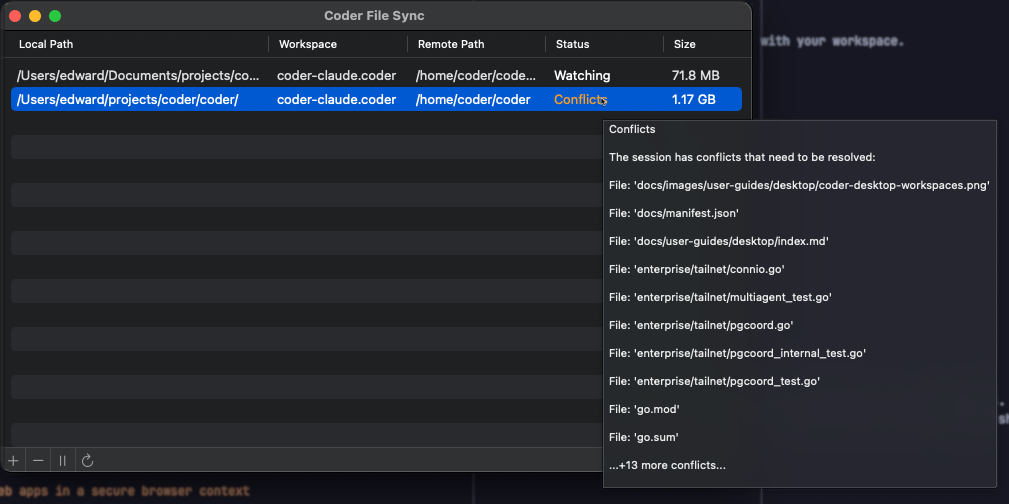This screenshot has width=1009, height=504.
Task: Remove selected session with minus icon
Action: pyautogui.click(x=38, y=461)
